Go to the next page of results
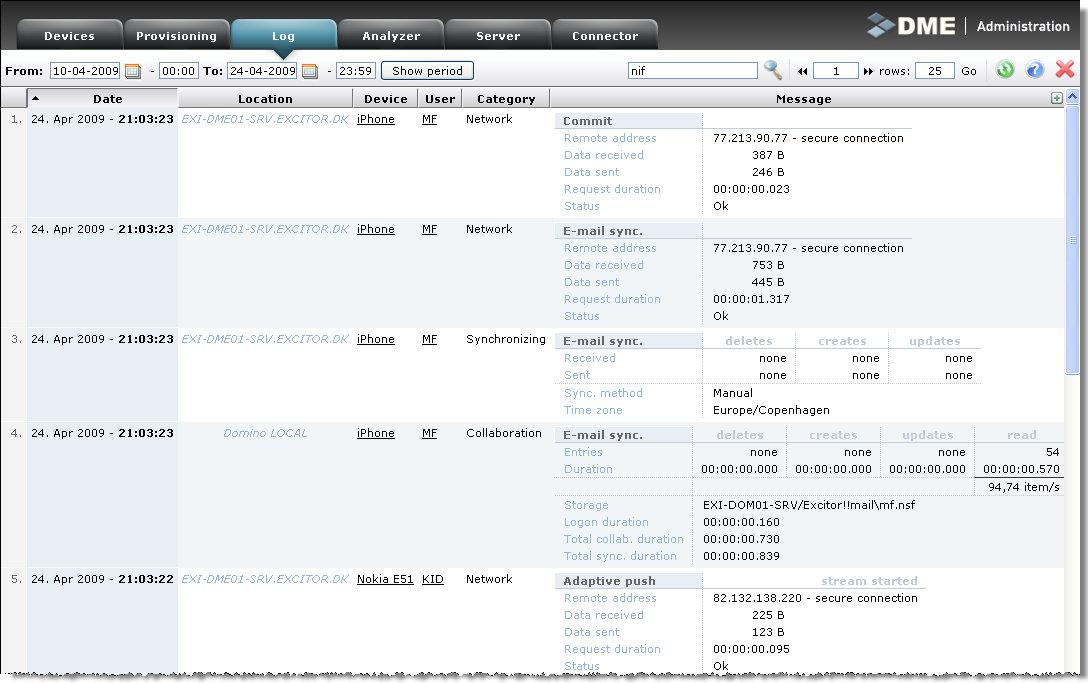Image resolution: width=1088 pixels, height=683 pixels. pos(868,71)
